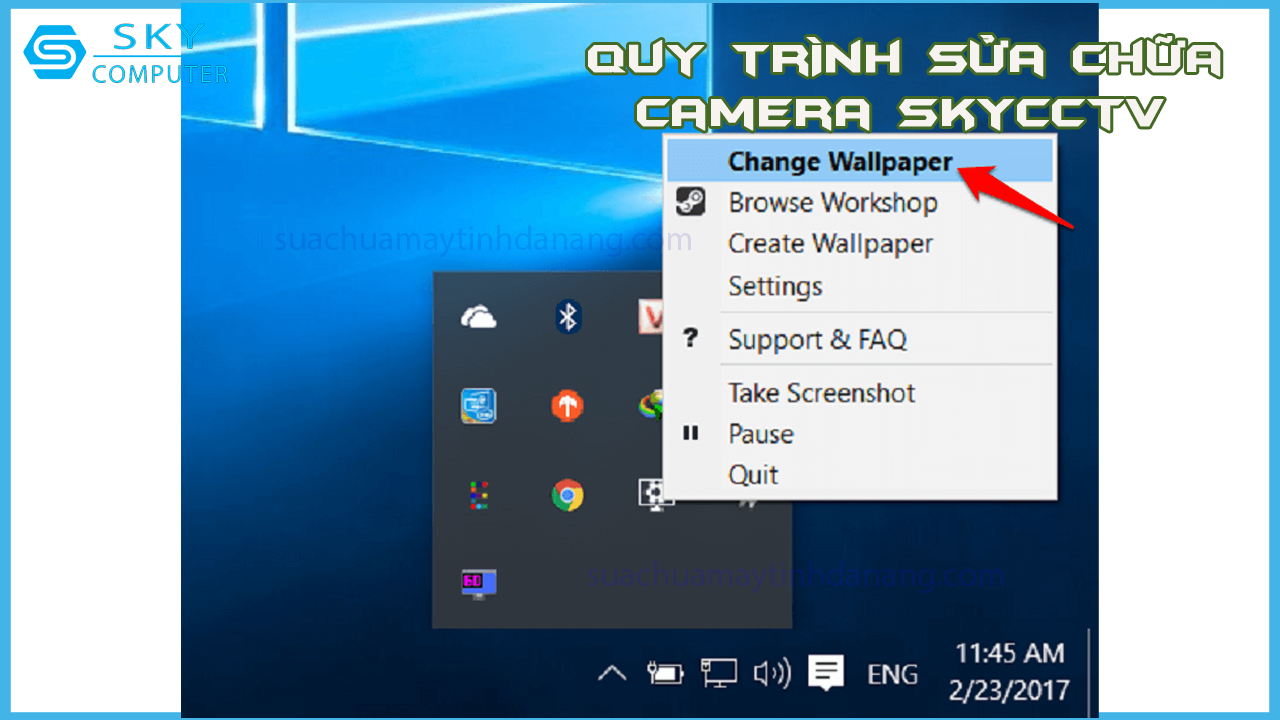Open Settings from the context menu
Image resolution: width=1280 pixels, height=720 pixels.
[775, 286]
